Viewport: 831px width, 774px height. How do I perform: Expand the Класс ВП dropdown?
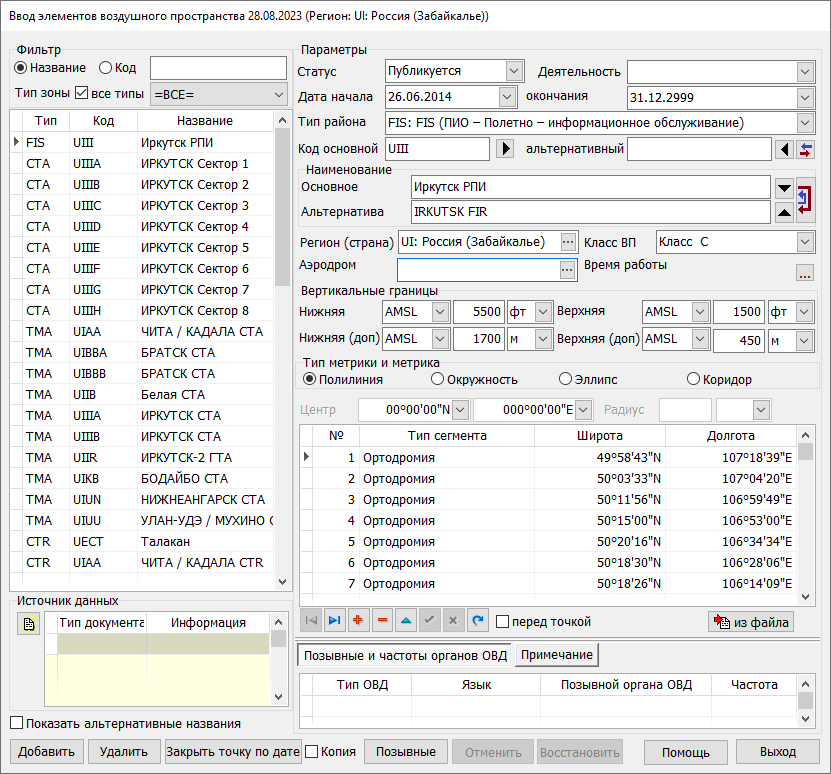[x=806, y=242]
